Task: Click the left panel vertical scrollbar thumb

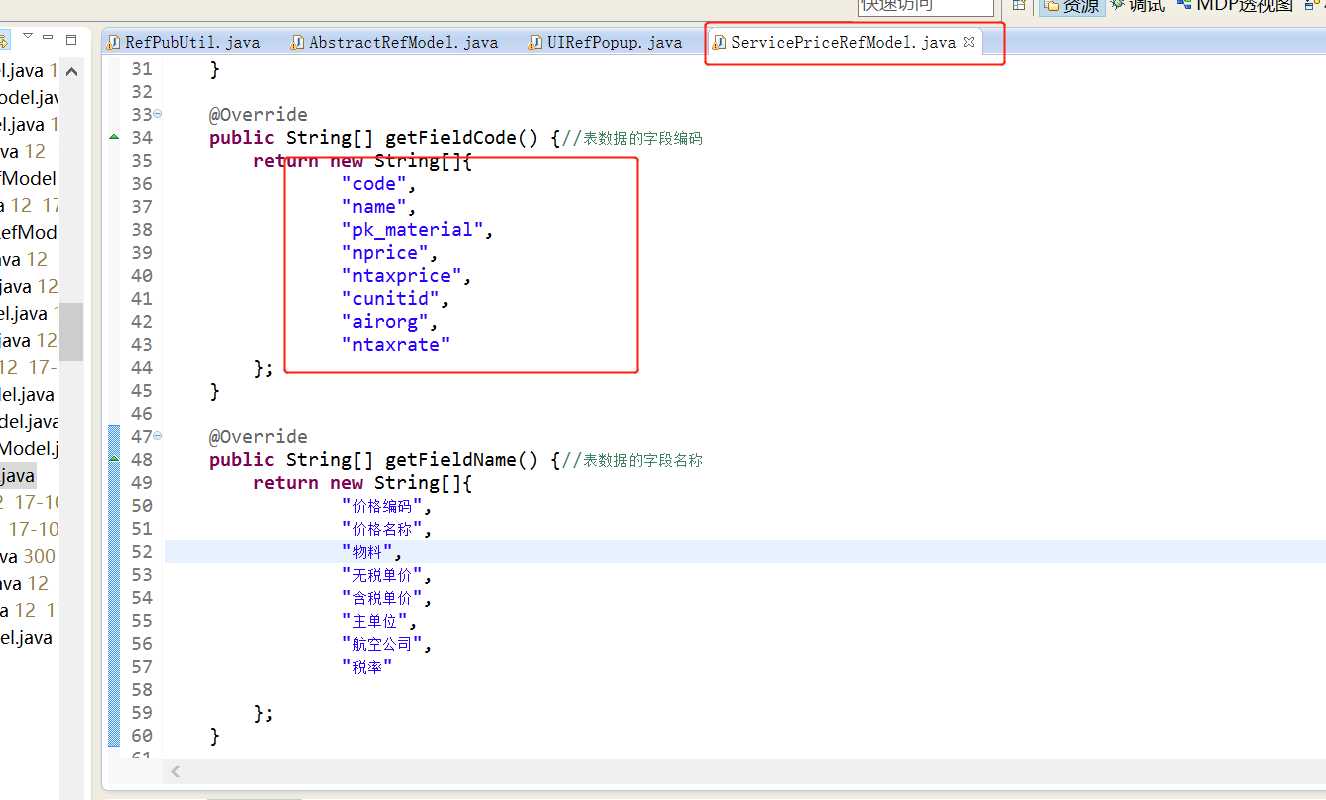Action: tap(71, 332)
